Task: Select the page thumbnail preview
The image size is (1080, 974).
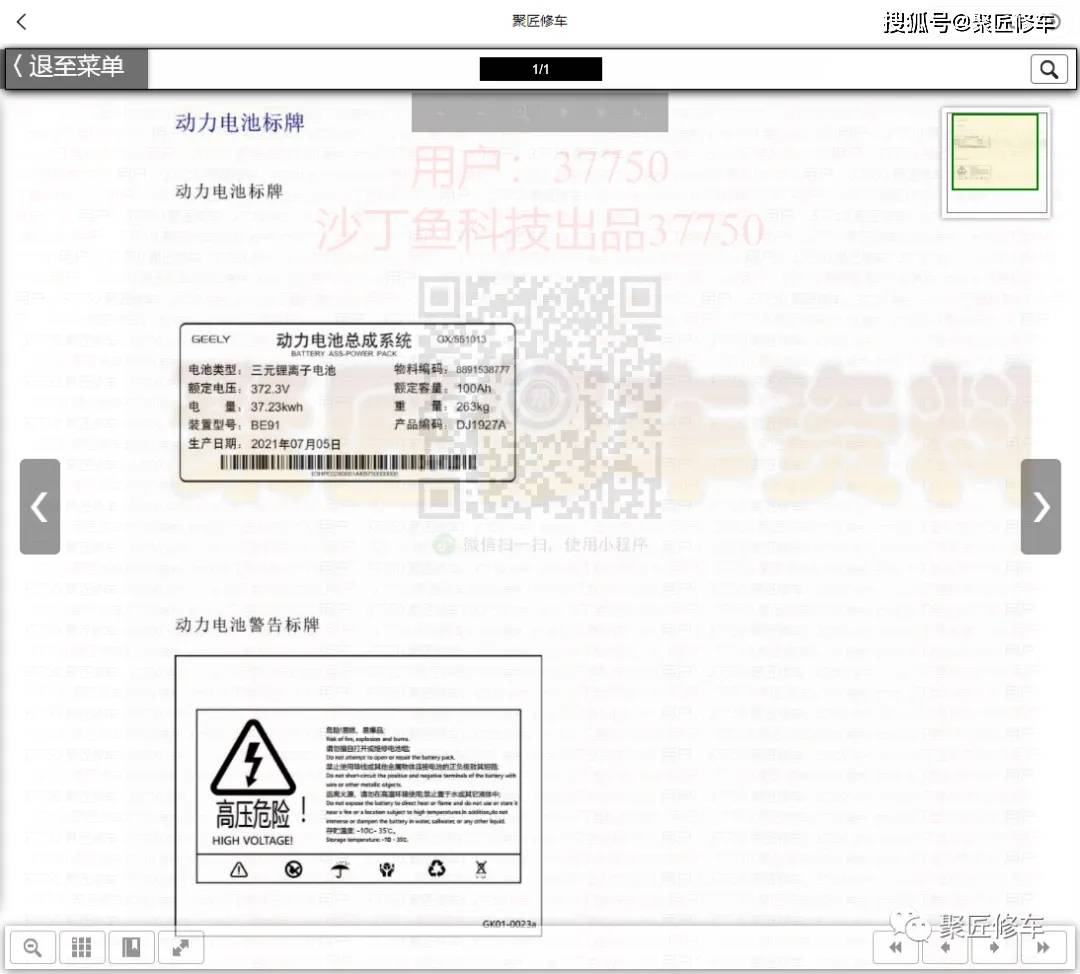Action: pyautogui.click(x=995, y=163)
